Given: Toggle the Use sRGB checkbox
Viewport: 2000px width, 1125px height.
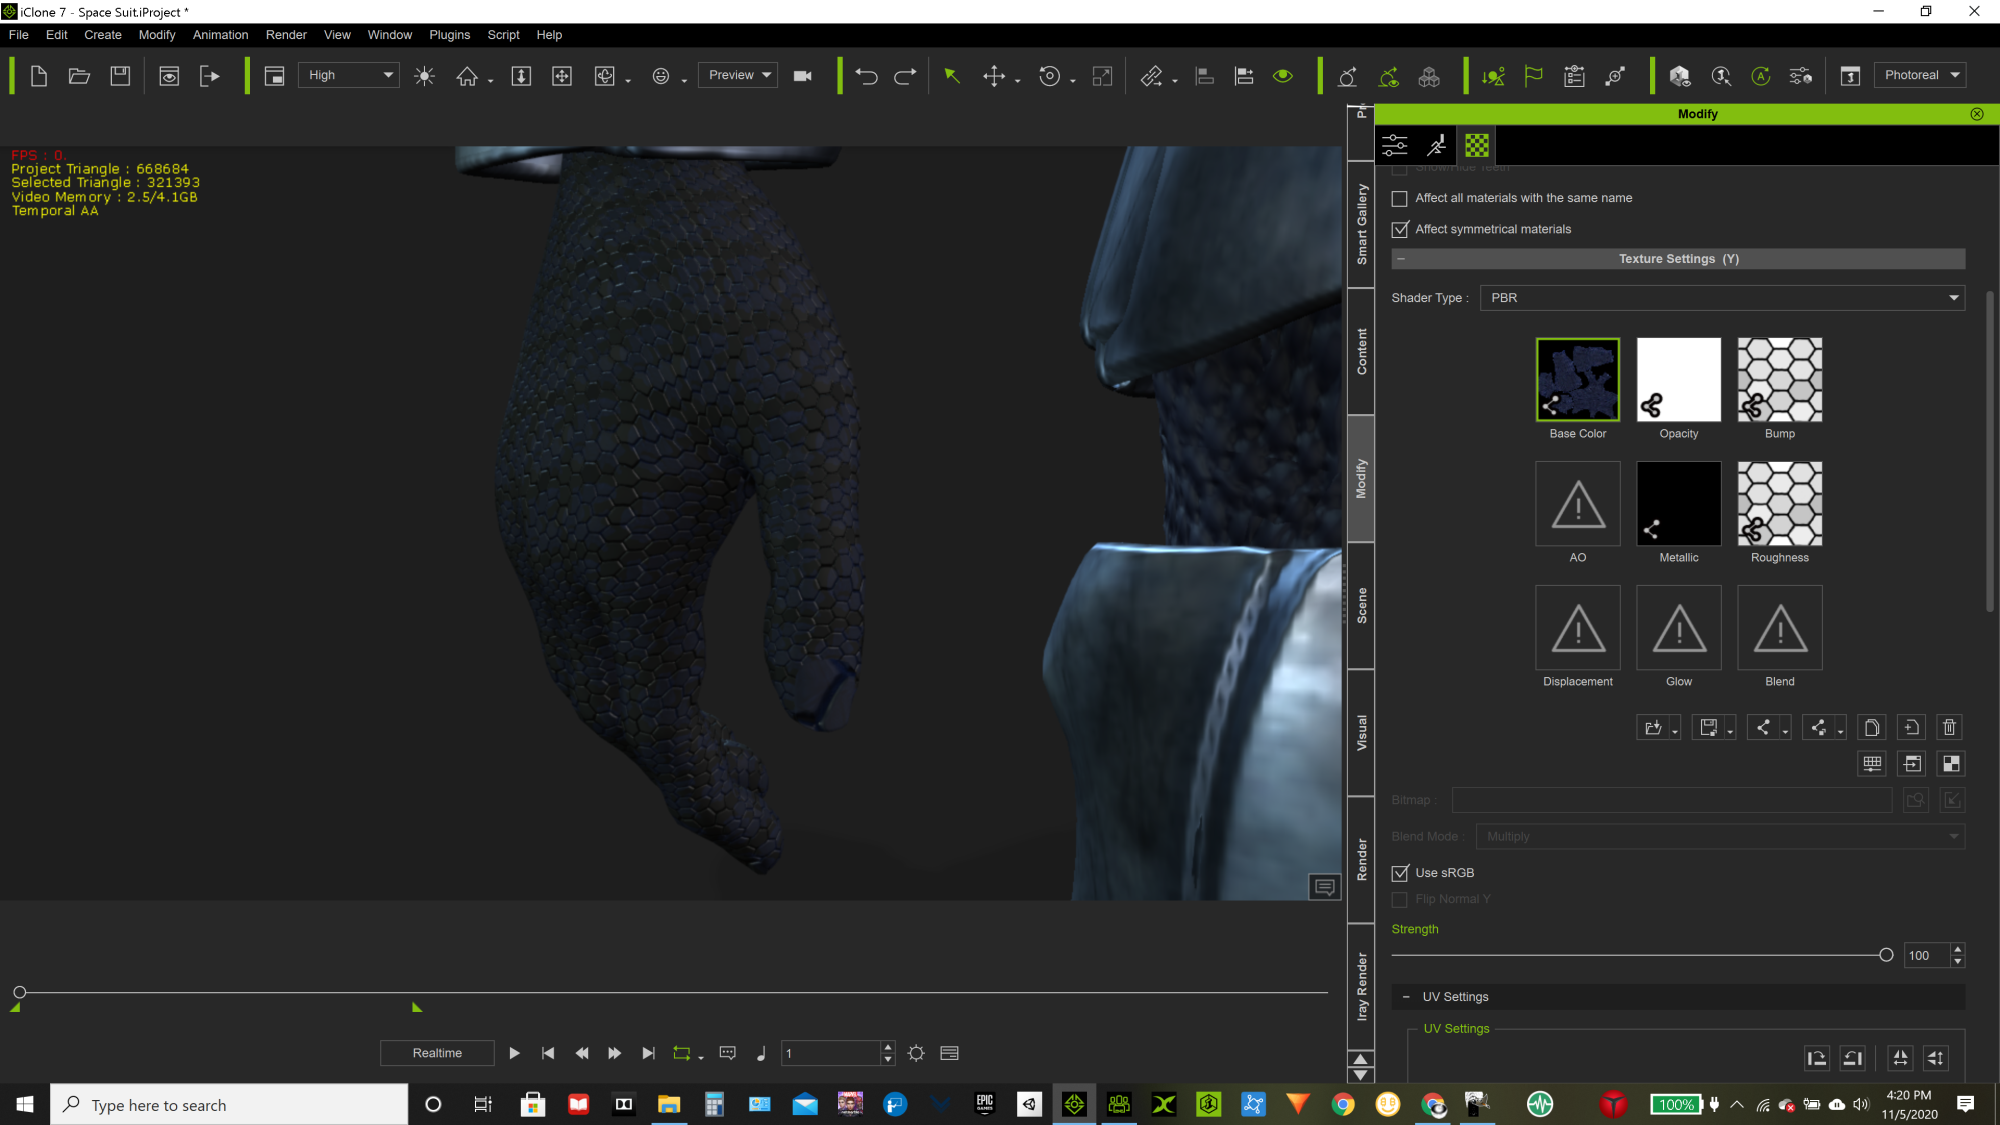Looking at the screenshot, I should pos(1400,873).
